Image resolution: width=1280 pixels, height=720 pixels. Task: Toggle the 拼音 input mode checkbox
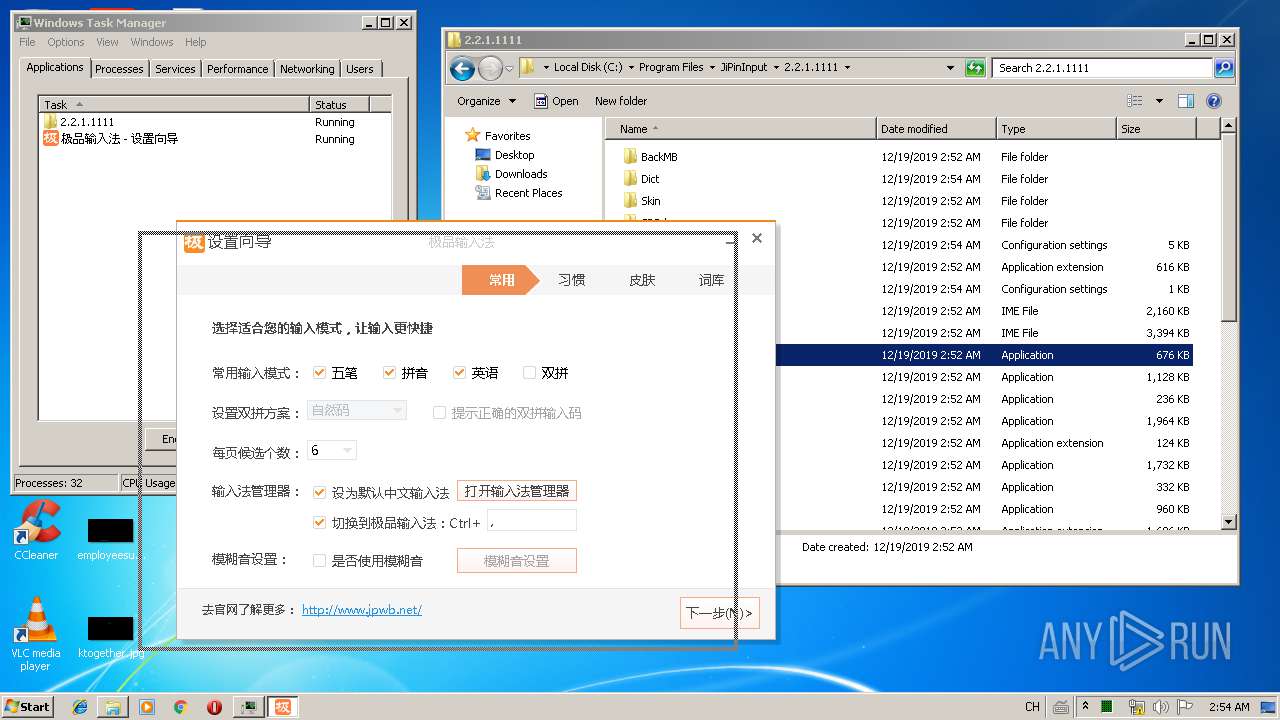(x=390, y=373)
